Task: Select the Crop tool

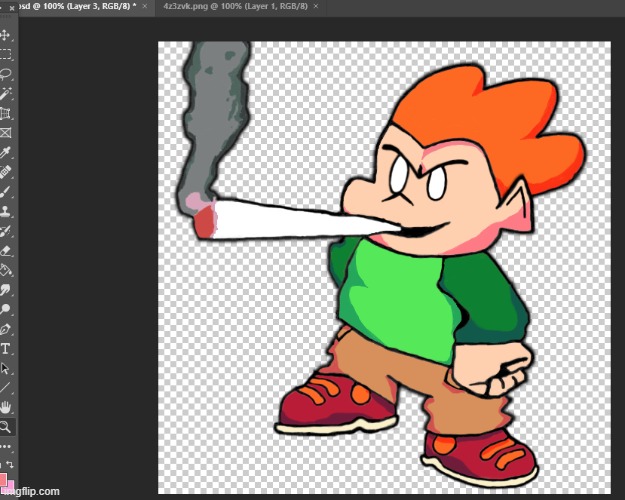Action: (x=5, y=113)
